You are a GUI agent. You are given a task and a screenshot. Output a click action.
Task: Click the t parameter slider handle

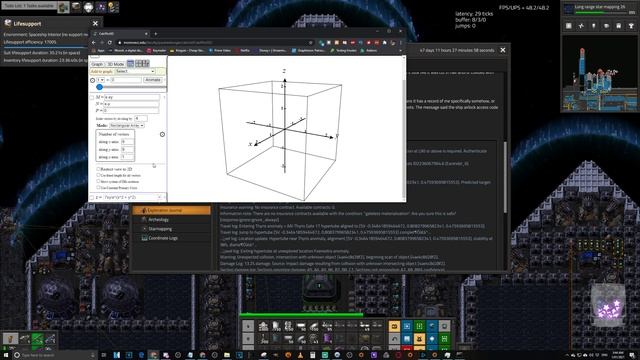99,87
